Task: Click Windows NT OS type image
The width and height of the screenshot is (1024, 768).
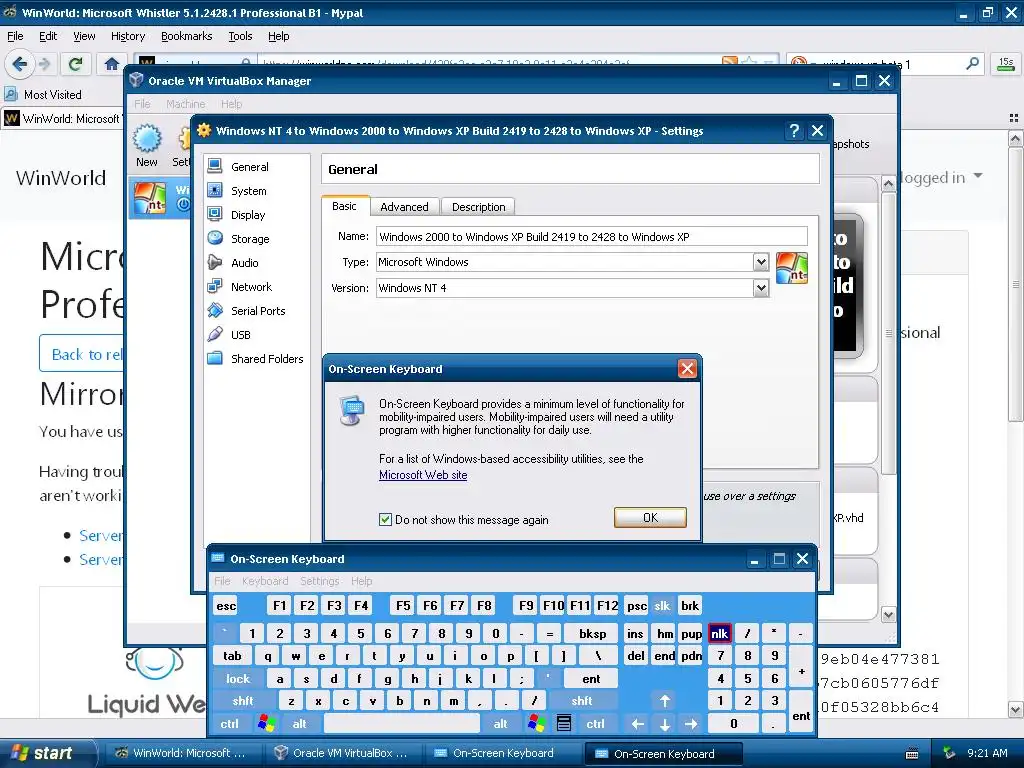Action: 792,268
